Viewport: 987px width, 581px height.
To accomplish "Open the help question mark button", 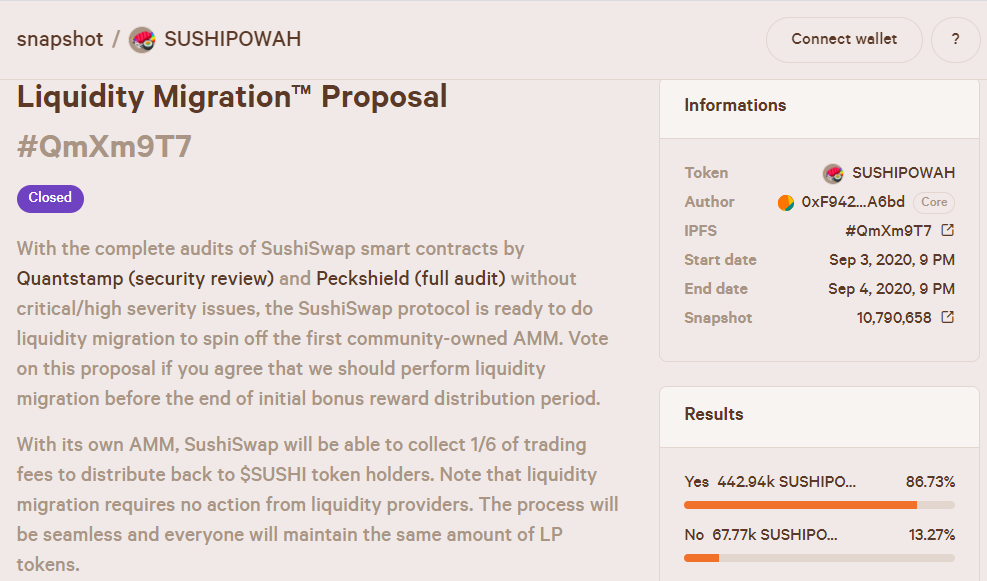I will pos(956,40).
